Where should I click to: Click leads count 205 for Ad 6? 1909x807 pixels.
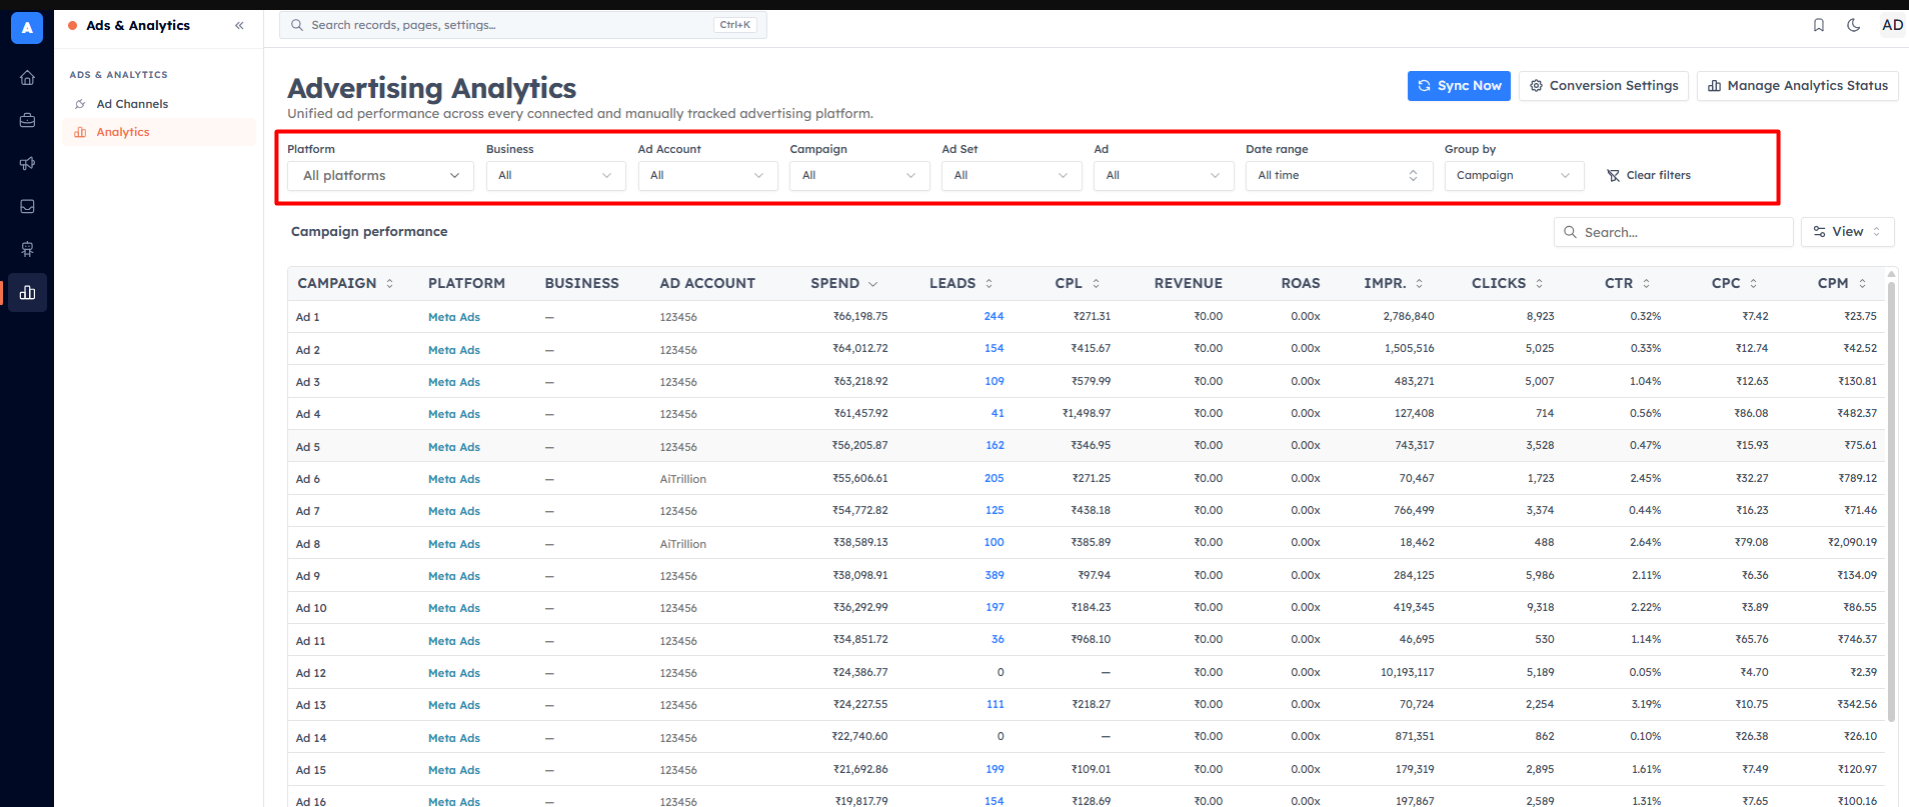click(x=994, y=478)
